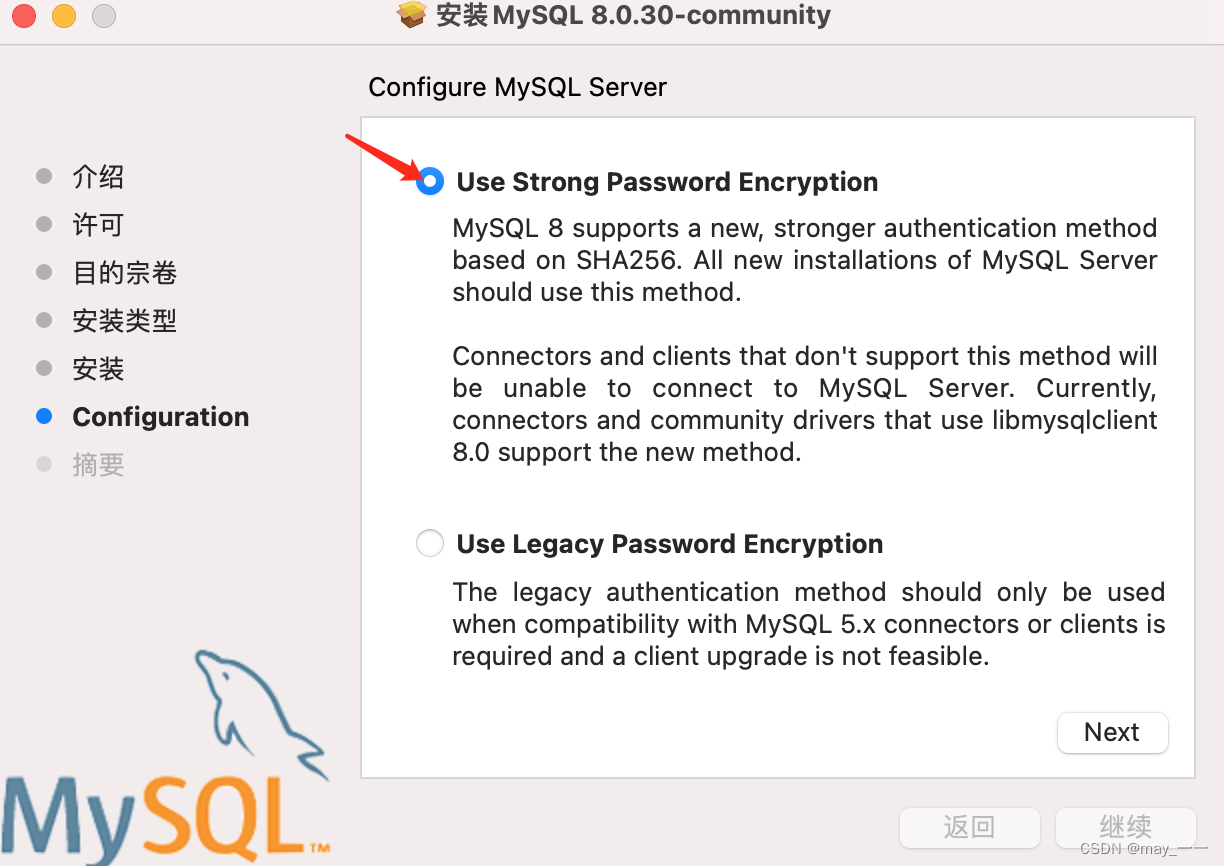The image size is (1224, 866).
Task: Click the Next button
Action: (x=1112, y=732)
